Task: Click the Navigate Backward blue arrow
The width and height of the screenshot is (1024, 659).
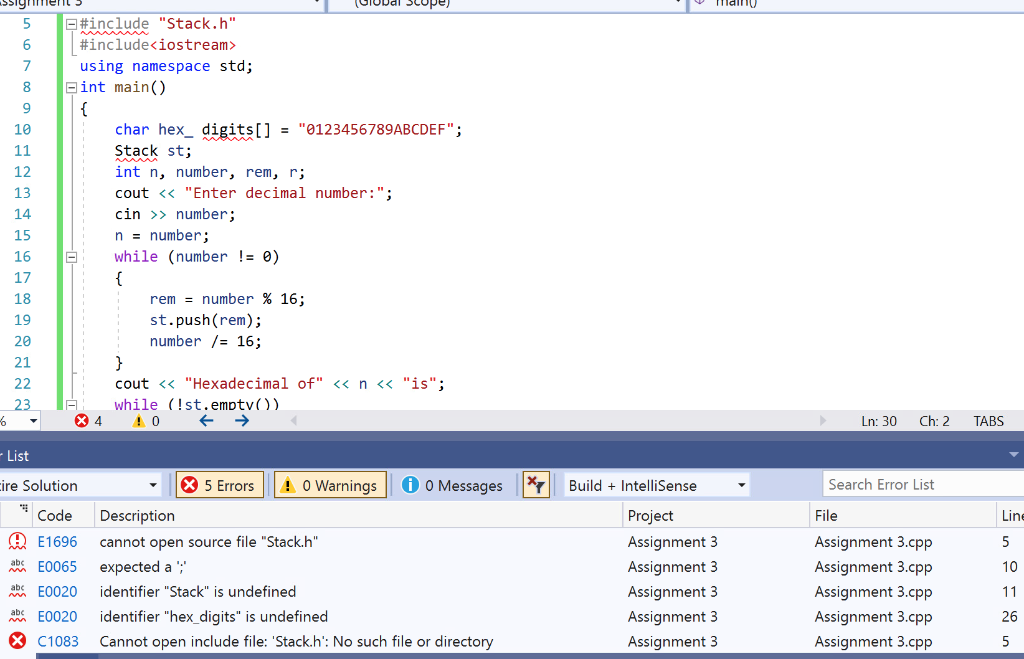Action: click(206, 421)
